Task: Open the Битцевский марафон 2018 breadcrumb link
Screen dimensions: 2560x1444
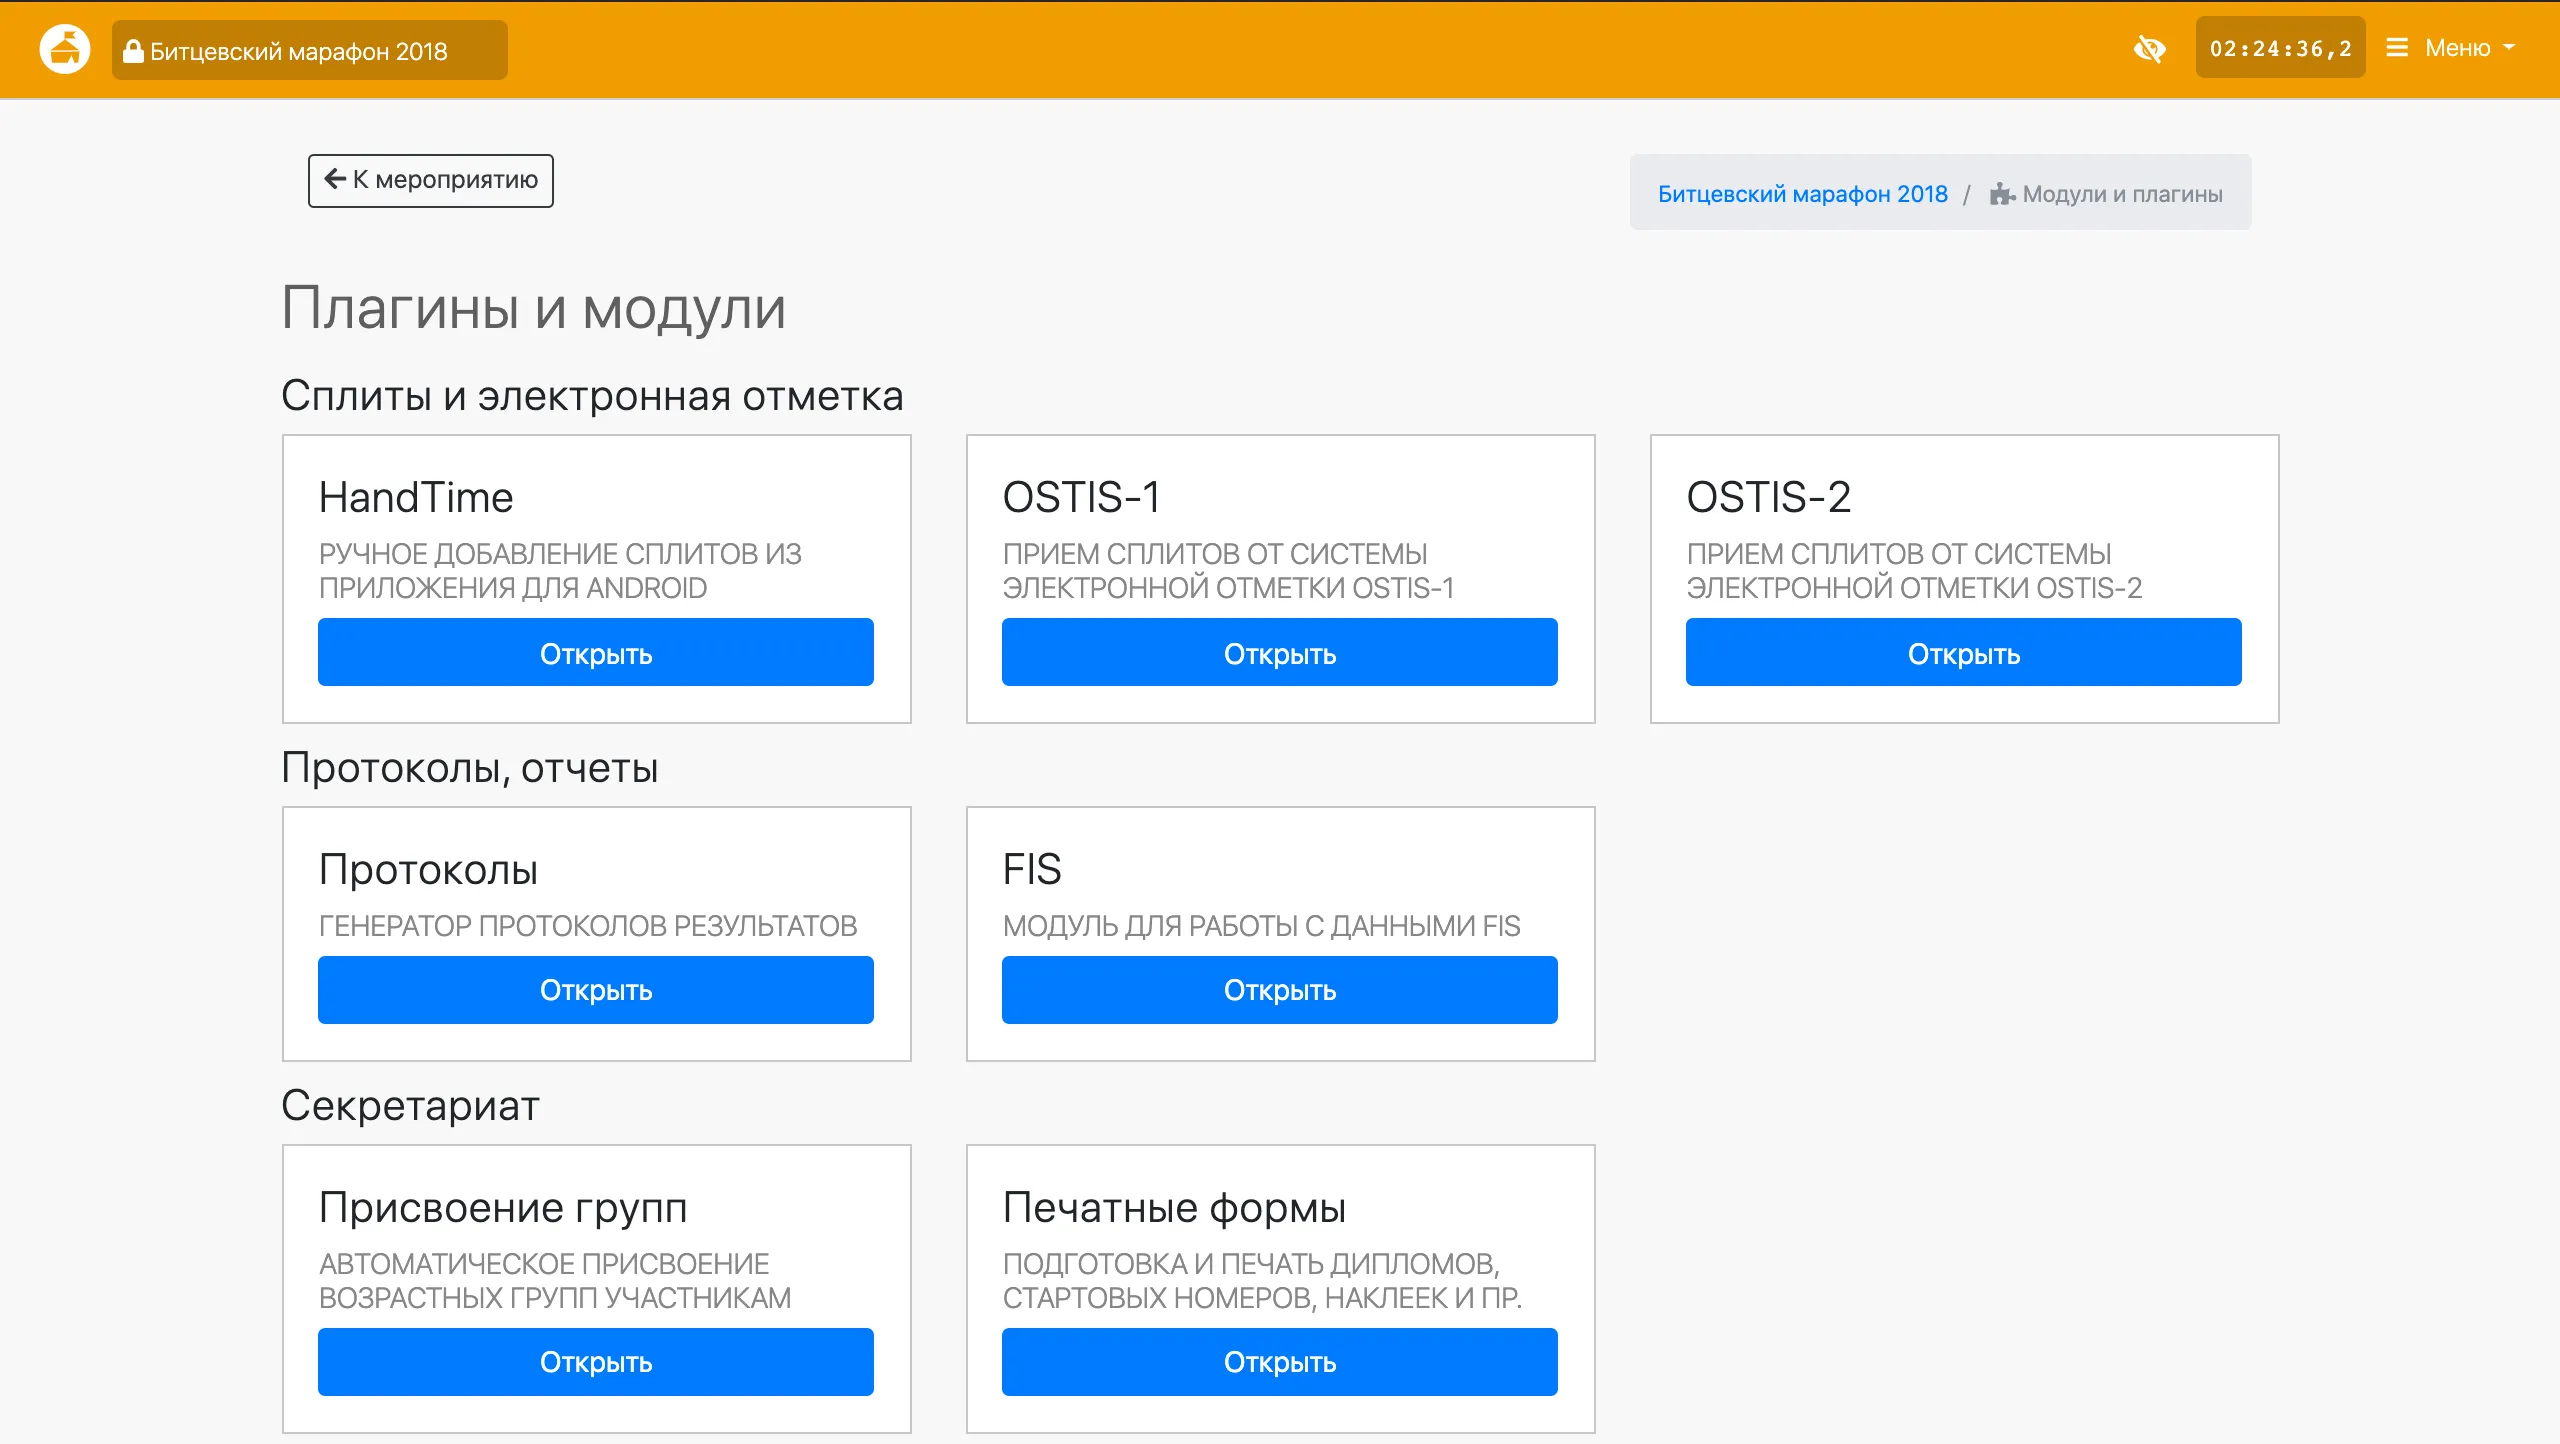Action: coord(1802,194)
